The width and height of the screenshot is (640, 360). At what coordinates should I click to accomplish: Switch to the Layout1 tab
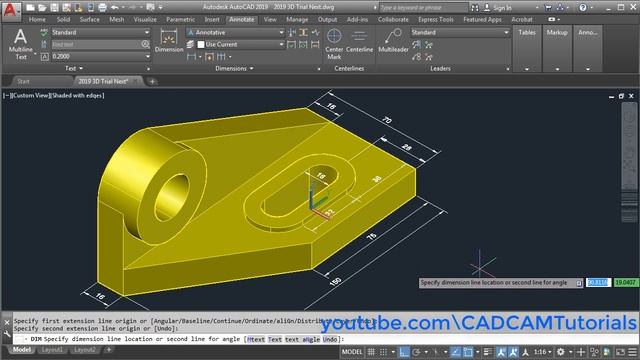(52, 350)
